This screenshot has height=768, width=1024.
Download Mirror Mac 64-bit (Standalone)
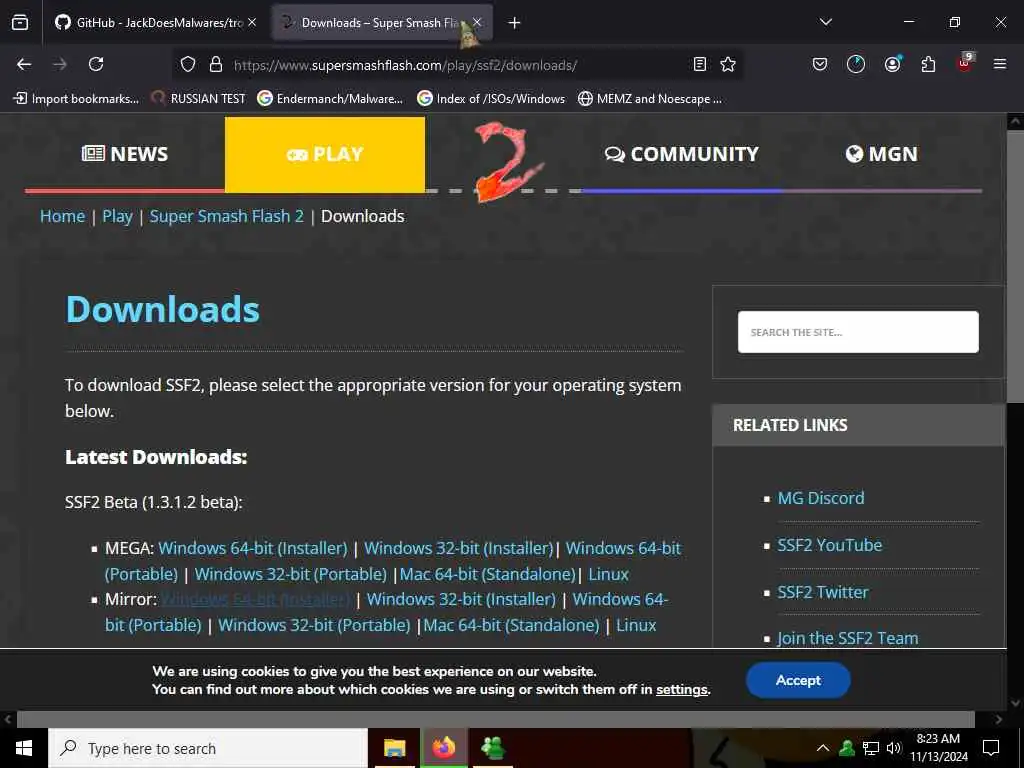pyautogui.click(x=511, y=625)
